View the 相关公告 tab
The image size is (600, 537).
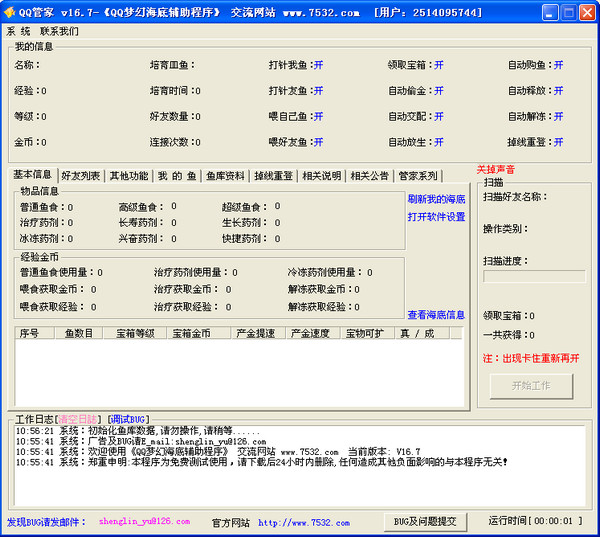[x=370, y=176]
